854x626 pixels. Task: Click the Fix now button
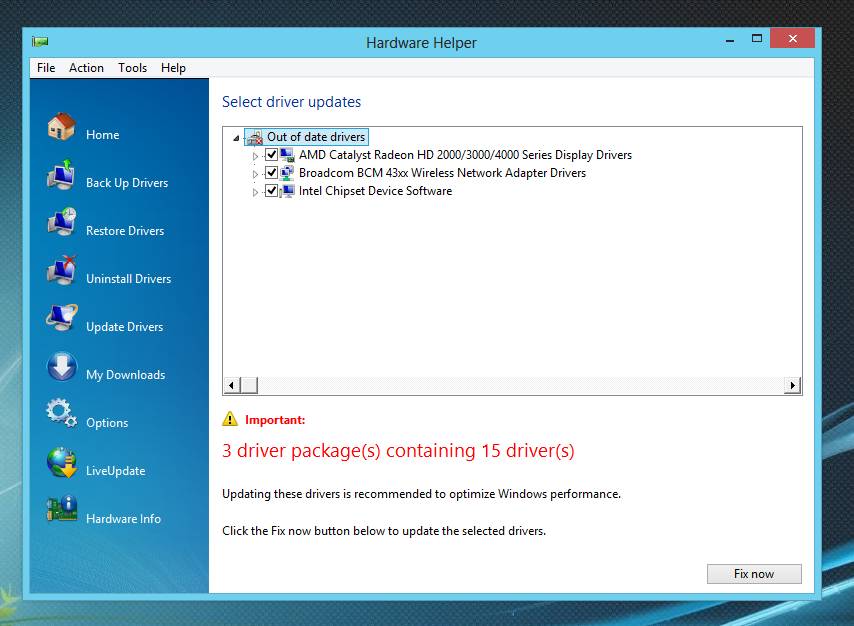point(754,574)
